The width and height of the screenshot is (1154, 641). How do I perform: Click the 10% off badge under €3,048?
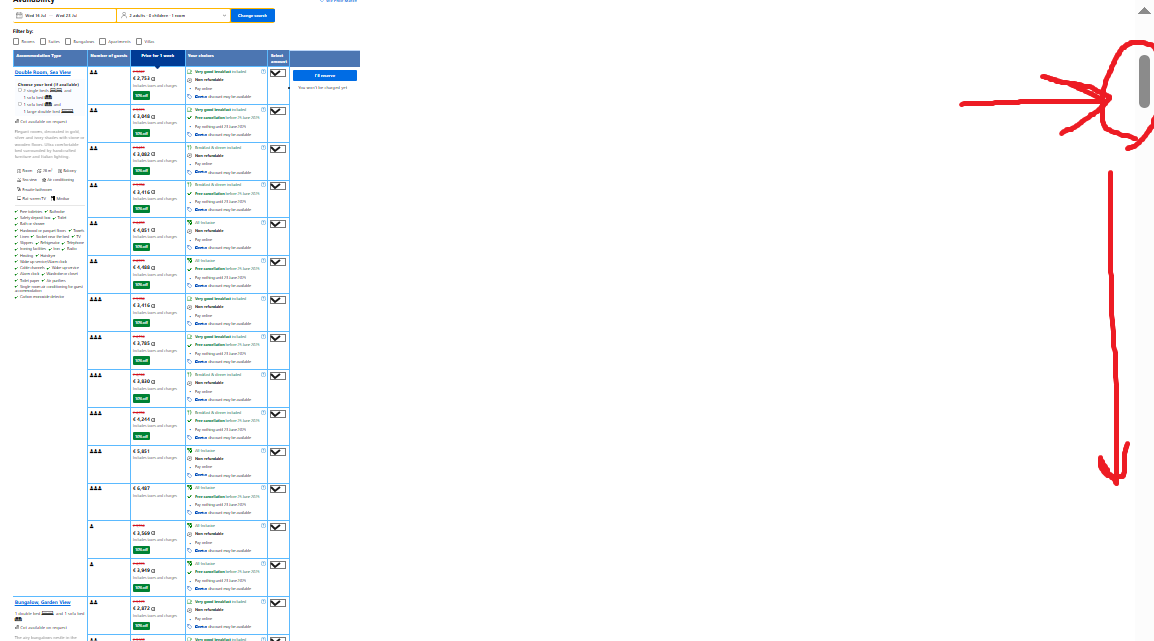tap(141, 133)
